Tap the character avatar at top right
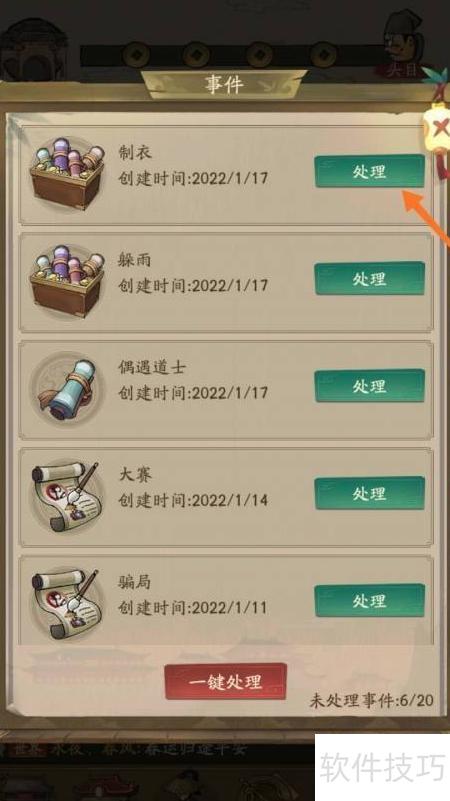 coord(406,43)
